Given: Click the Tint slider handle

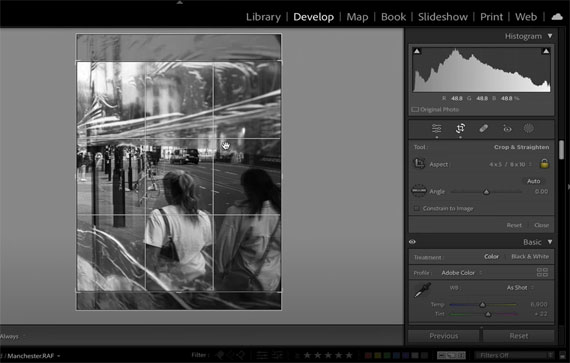Looking at the screenshot, I should [x=488, y=314].
